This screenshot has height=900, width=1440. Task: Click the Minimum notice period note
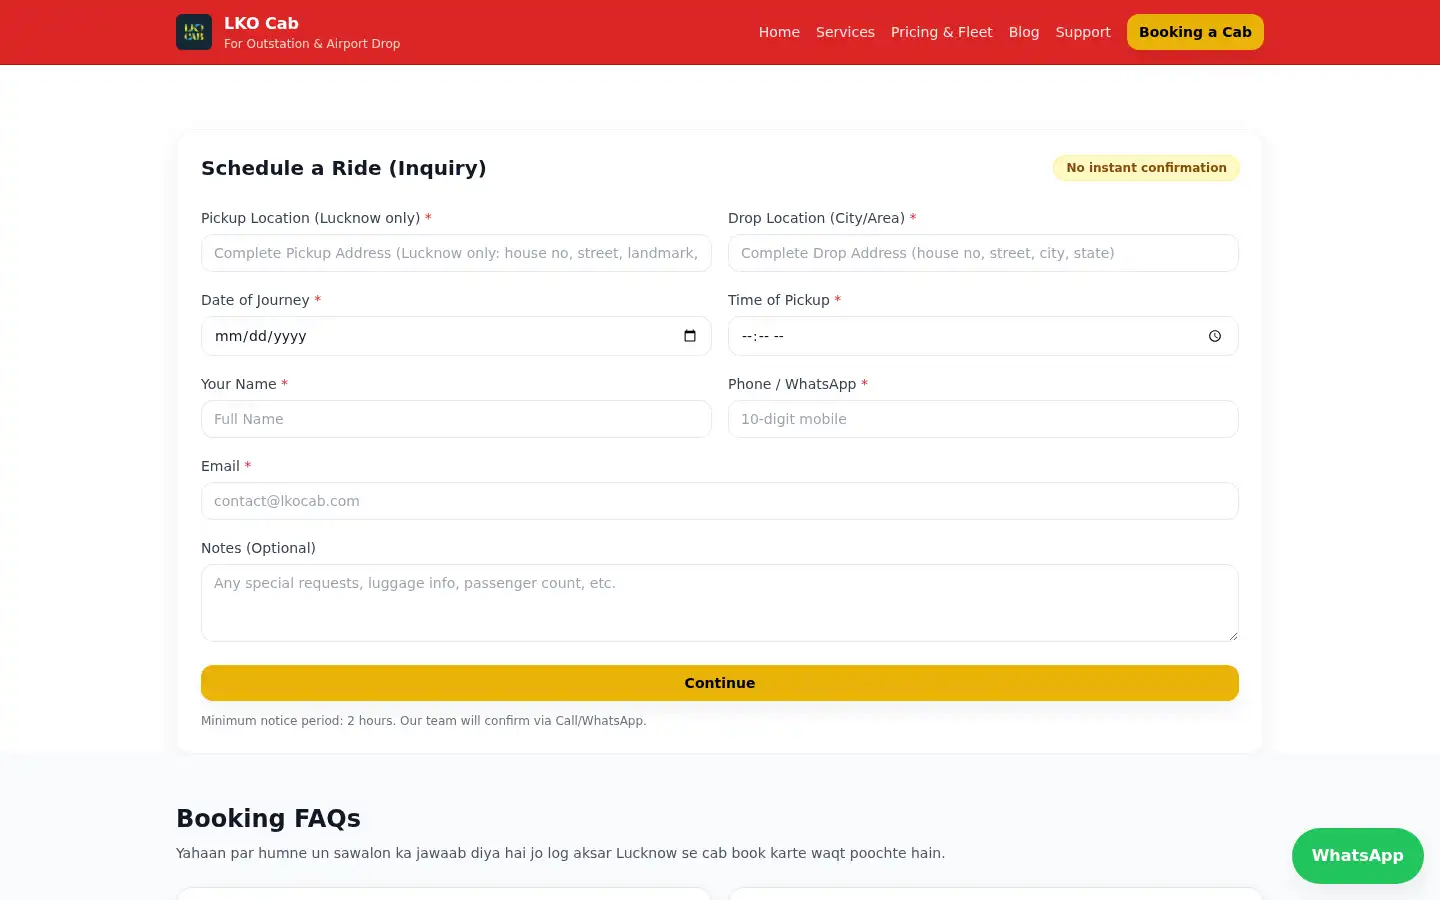click(x=424, y=721)
